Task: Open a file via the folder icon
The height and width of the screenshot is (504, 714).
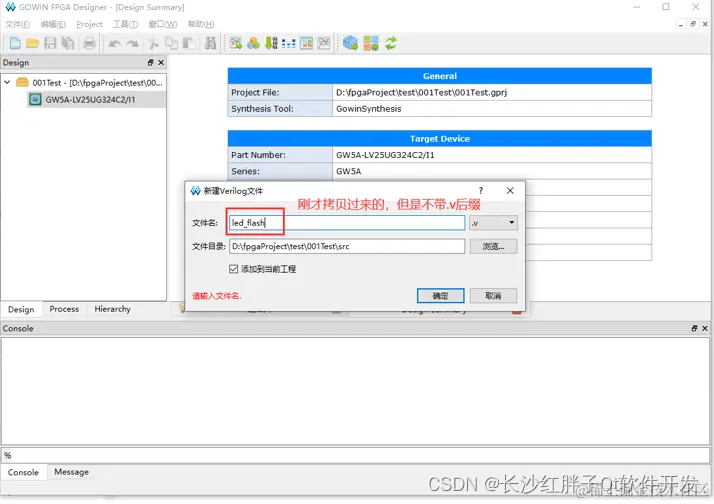Action: (32, 43)
